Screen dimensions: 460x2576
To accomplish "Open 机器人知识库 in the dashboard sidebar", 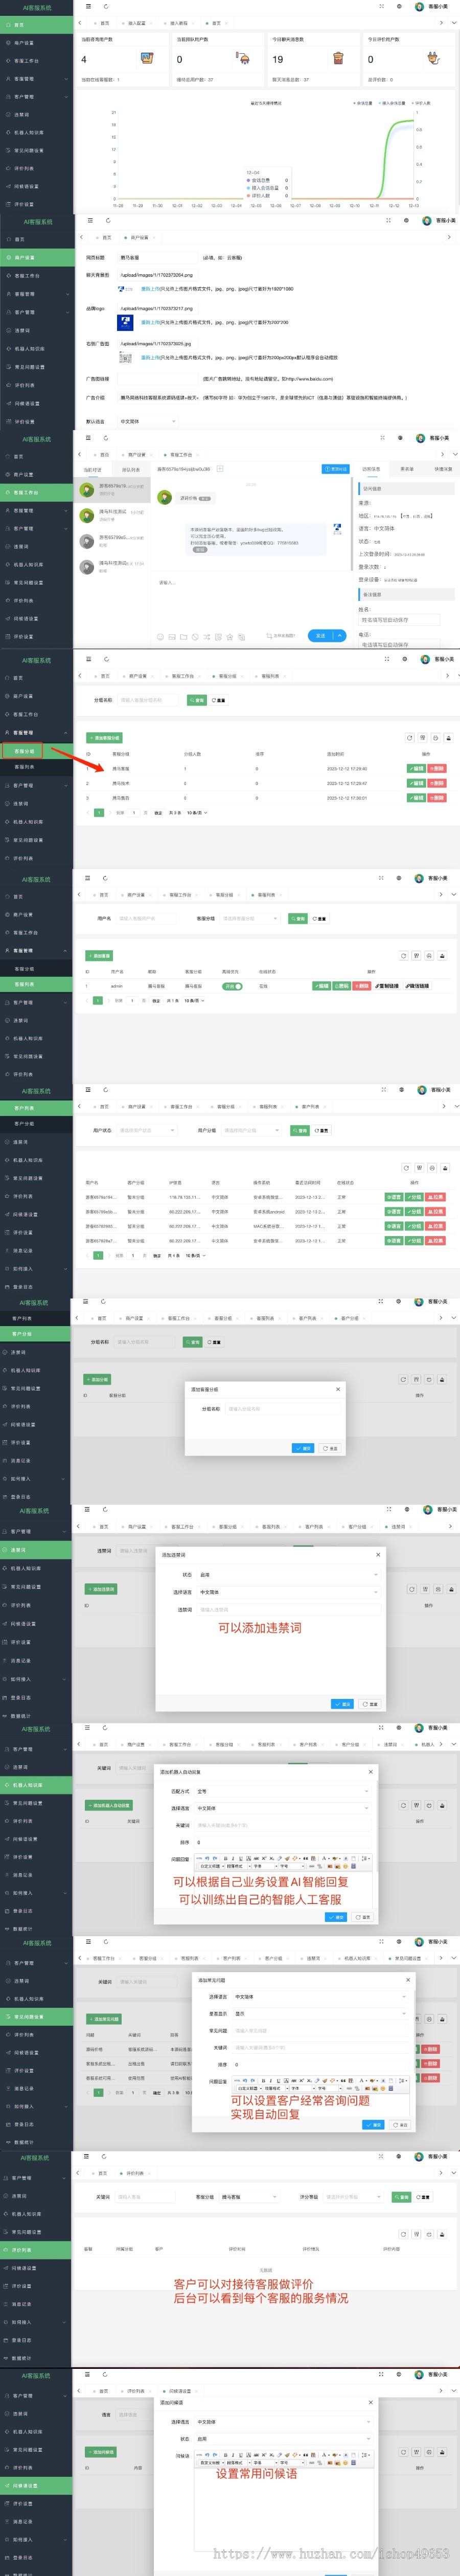I will pyautogui.click(x=36, y=132).
